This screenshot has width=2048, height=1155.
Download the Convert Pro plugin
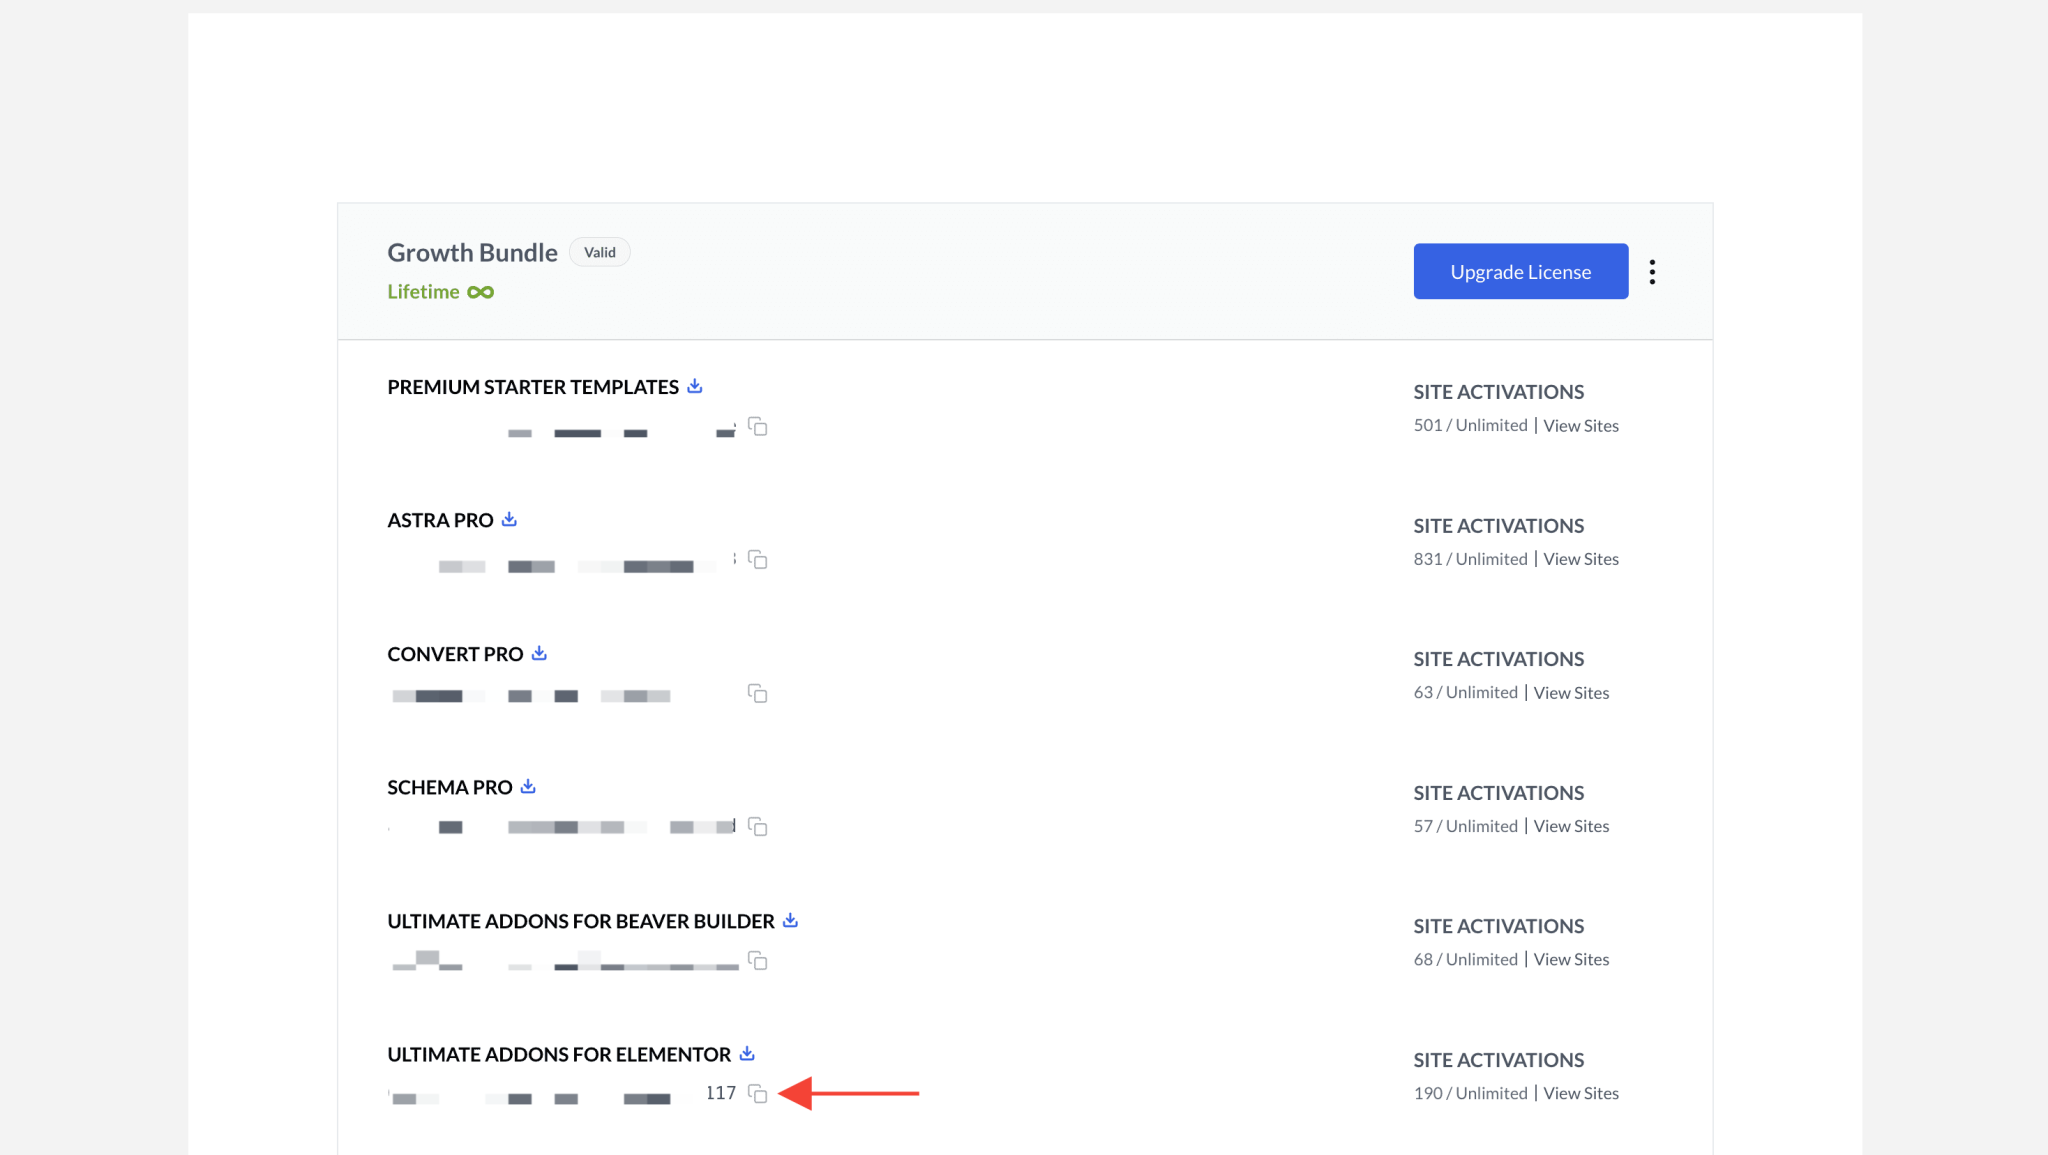pos(539,653)
